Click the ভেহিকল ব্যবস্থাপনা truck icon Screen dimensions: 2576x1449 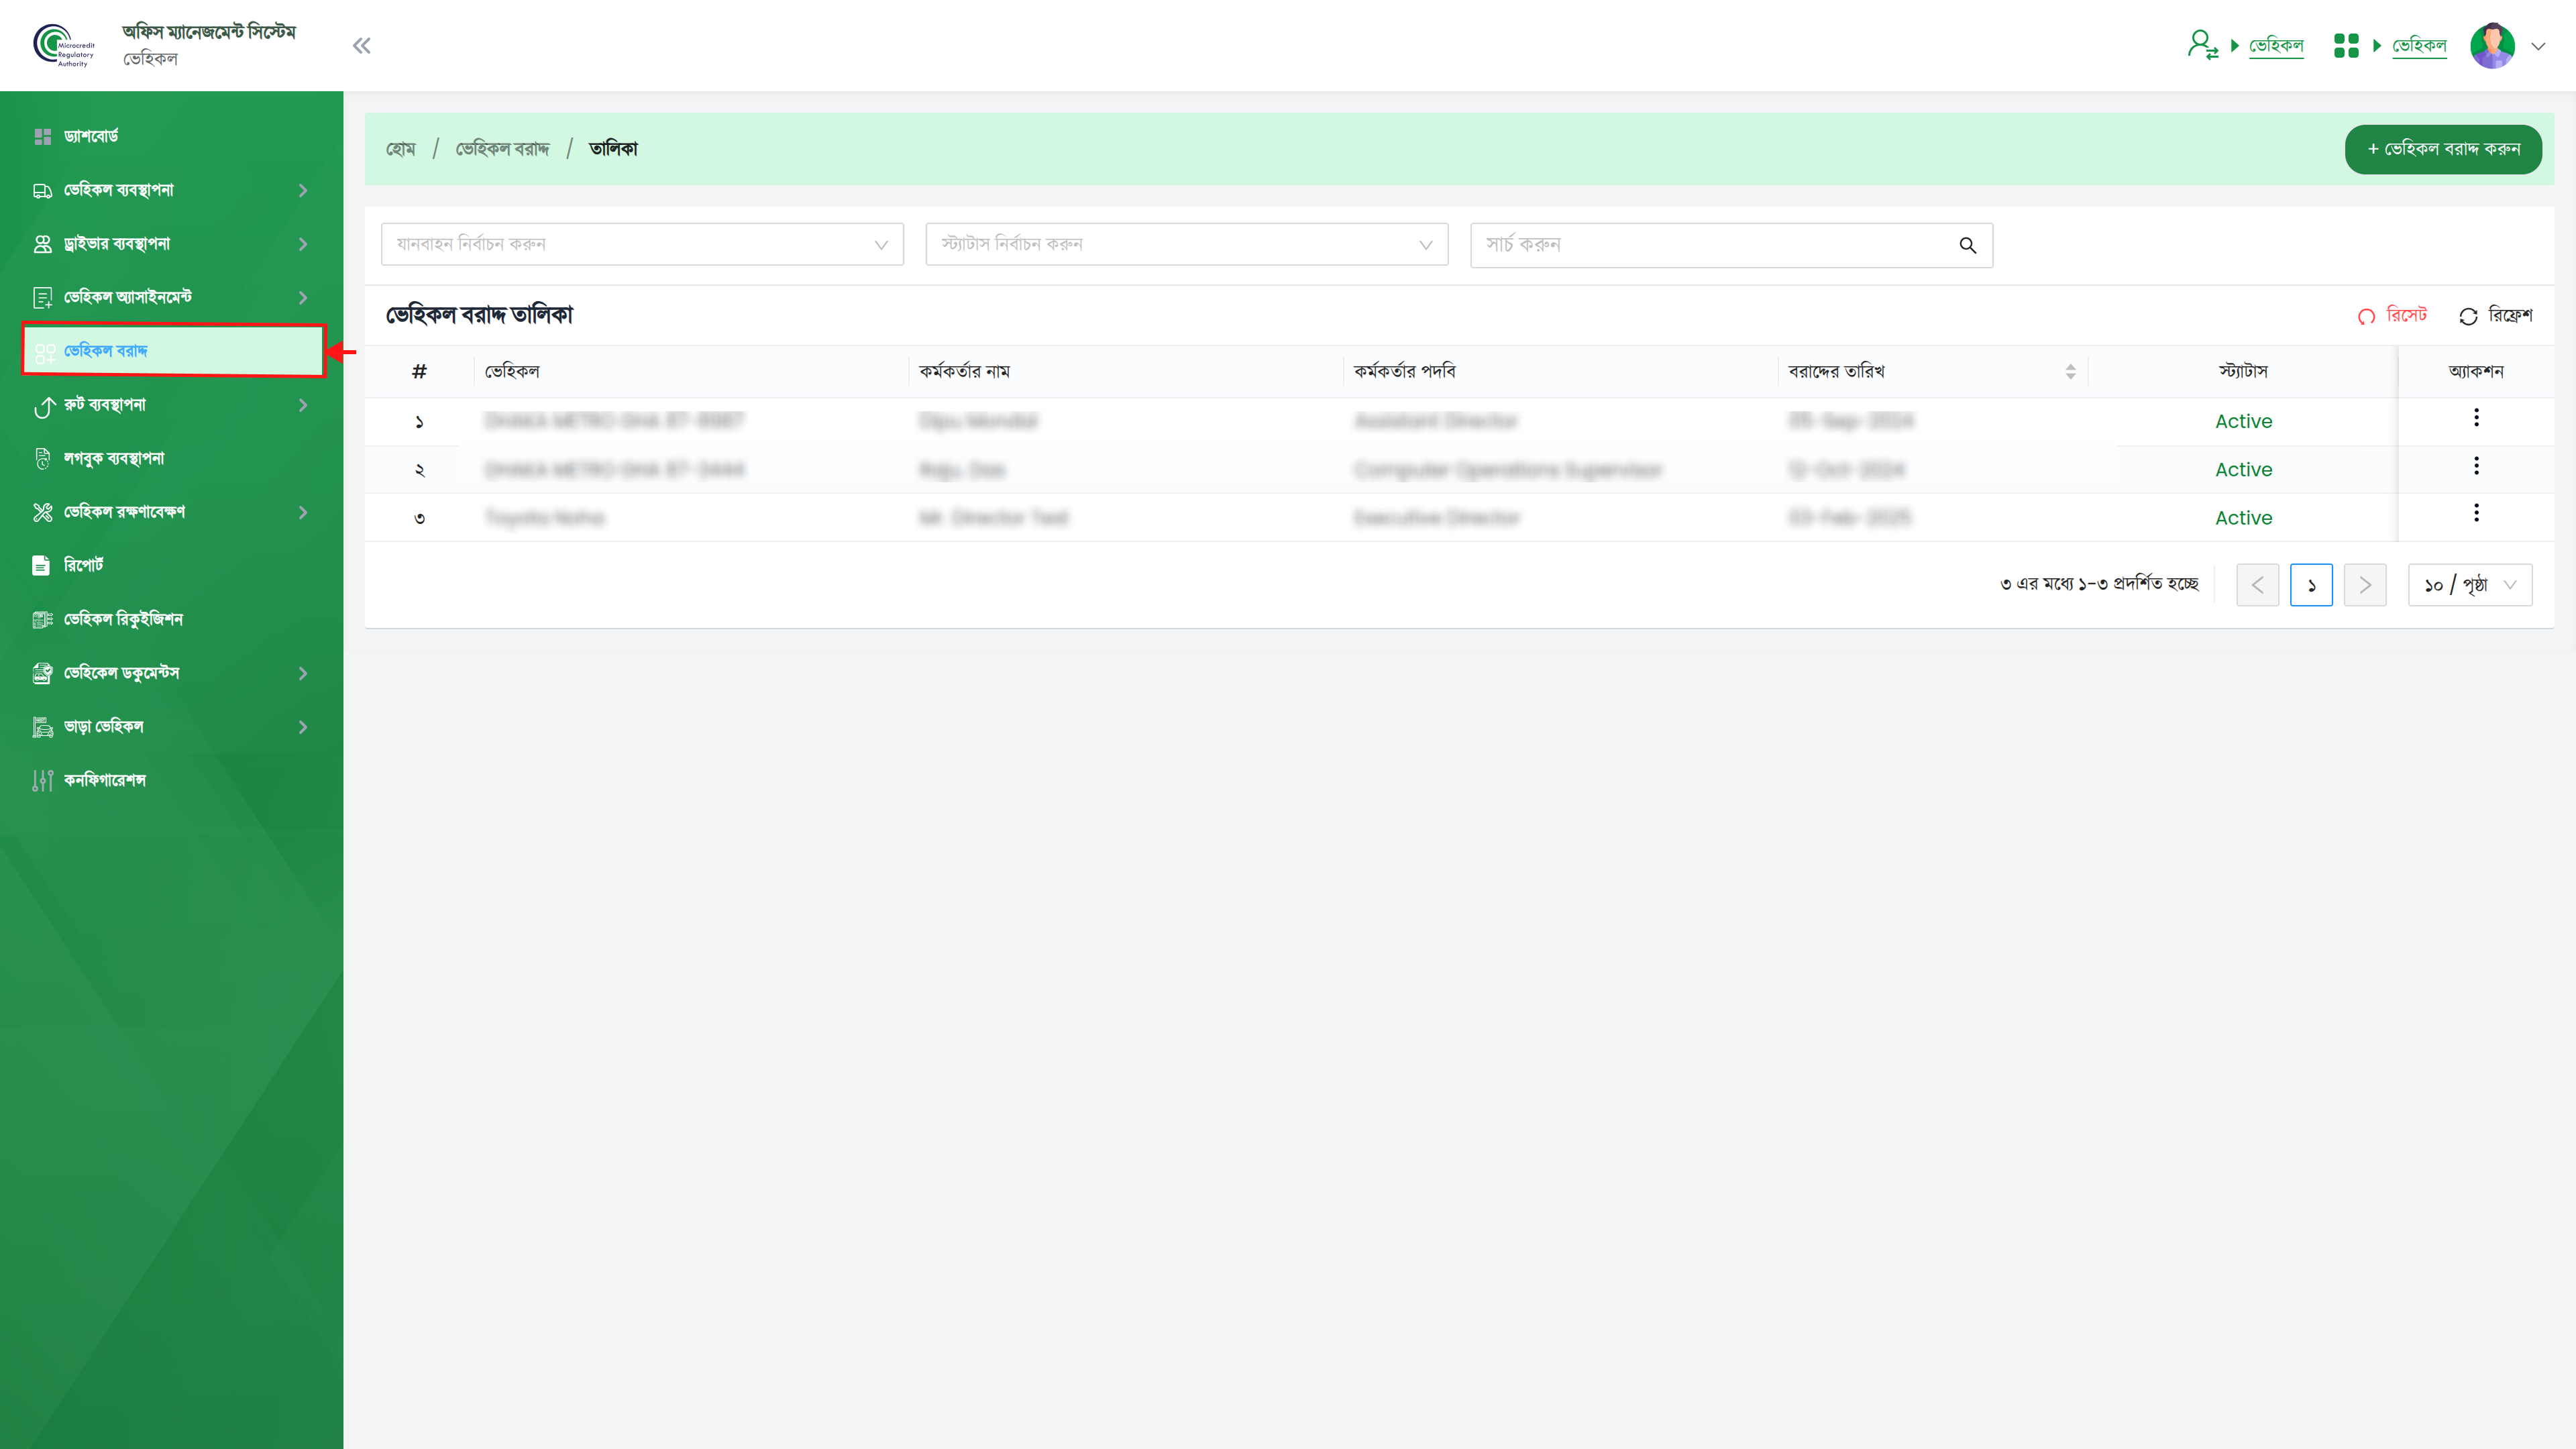pos(42,191)
